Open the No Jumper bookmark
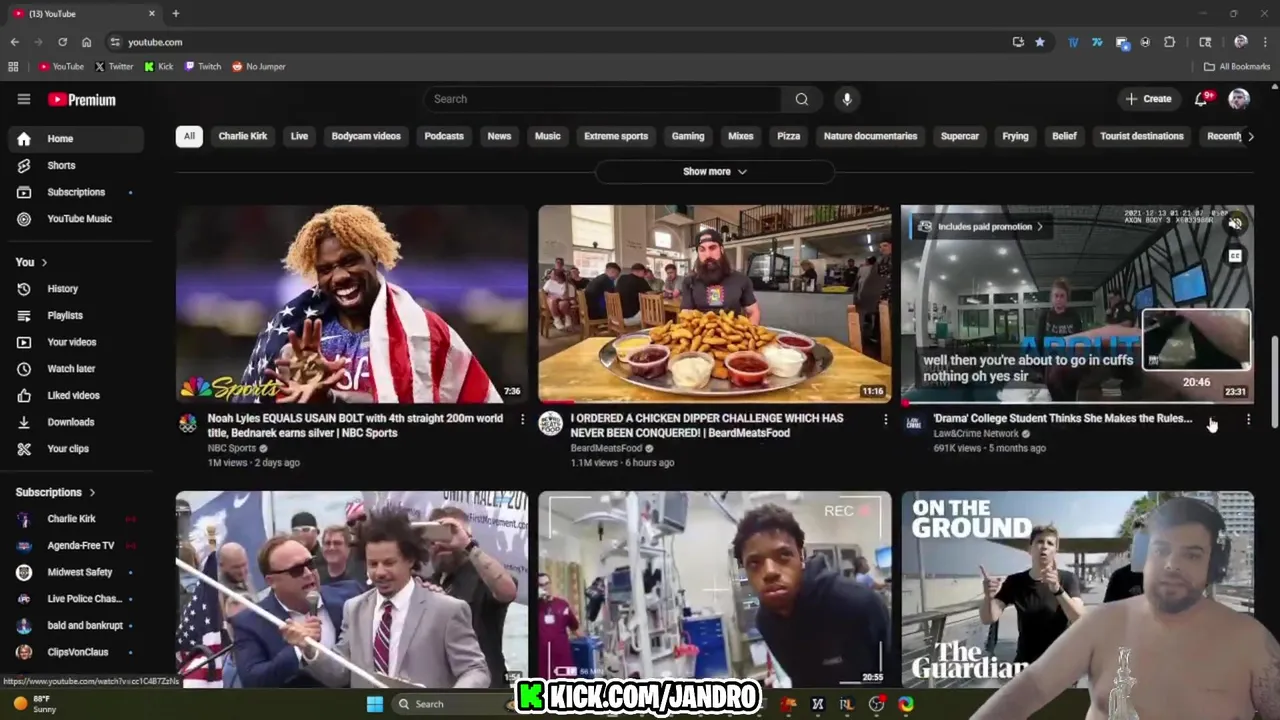1280x720 pixels. pyautogui.click(x=259, y=66)
